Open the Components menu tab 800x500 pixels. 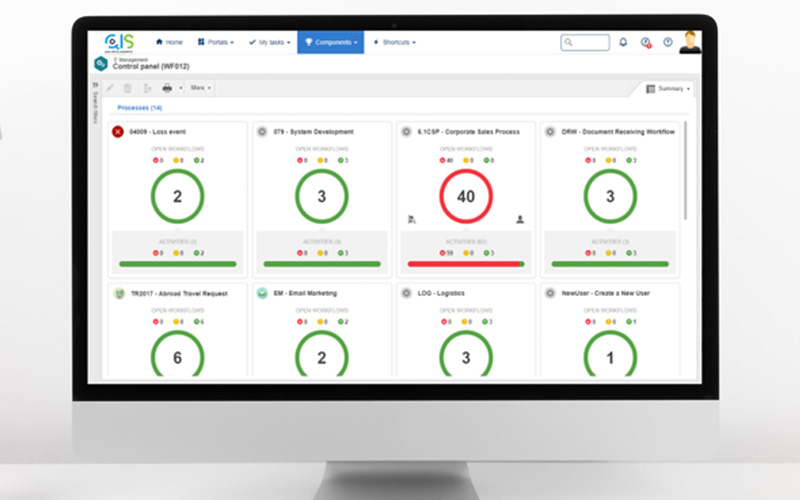[x=330, y=42]
